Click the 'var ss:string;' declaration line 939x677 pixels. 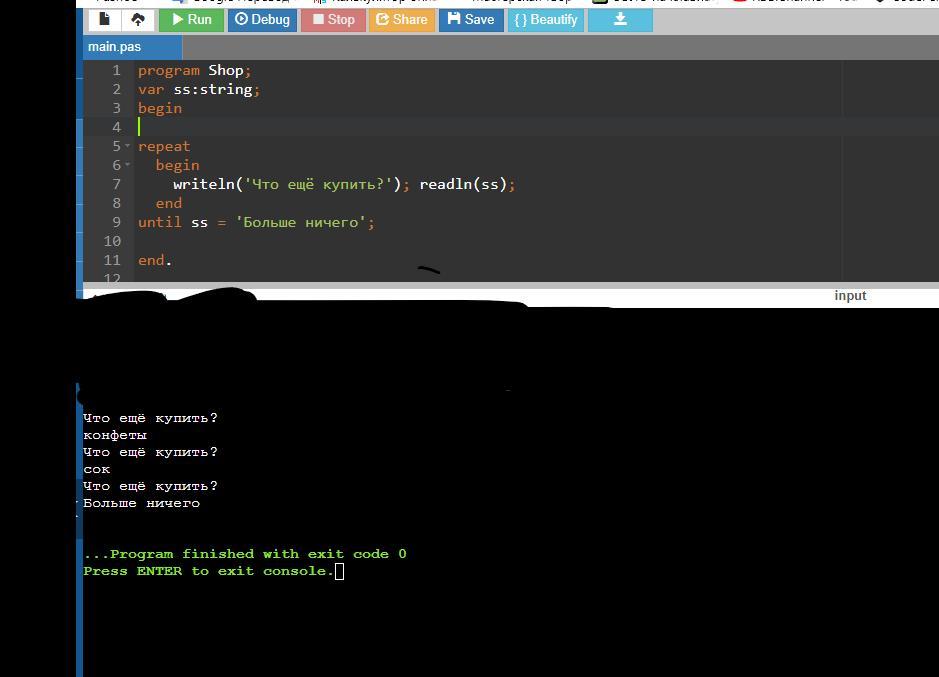click(x=199, y=89)
